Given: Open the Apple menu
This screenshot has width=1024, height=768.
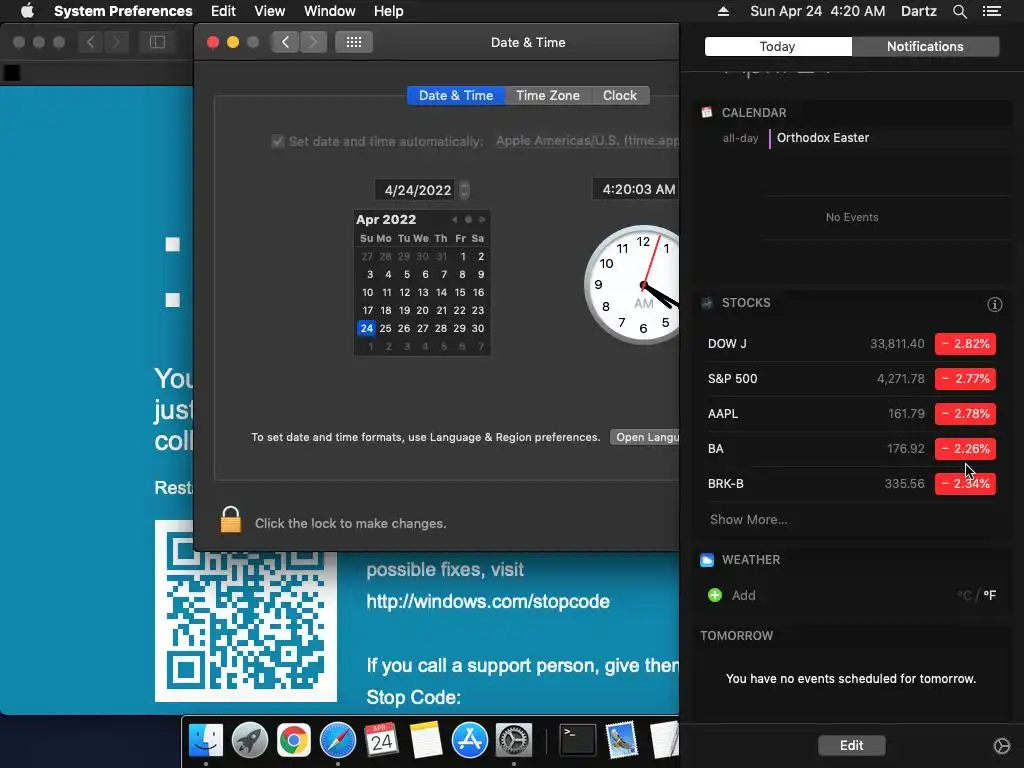Looking at the screenshot, I should (x=27, y=11).
